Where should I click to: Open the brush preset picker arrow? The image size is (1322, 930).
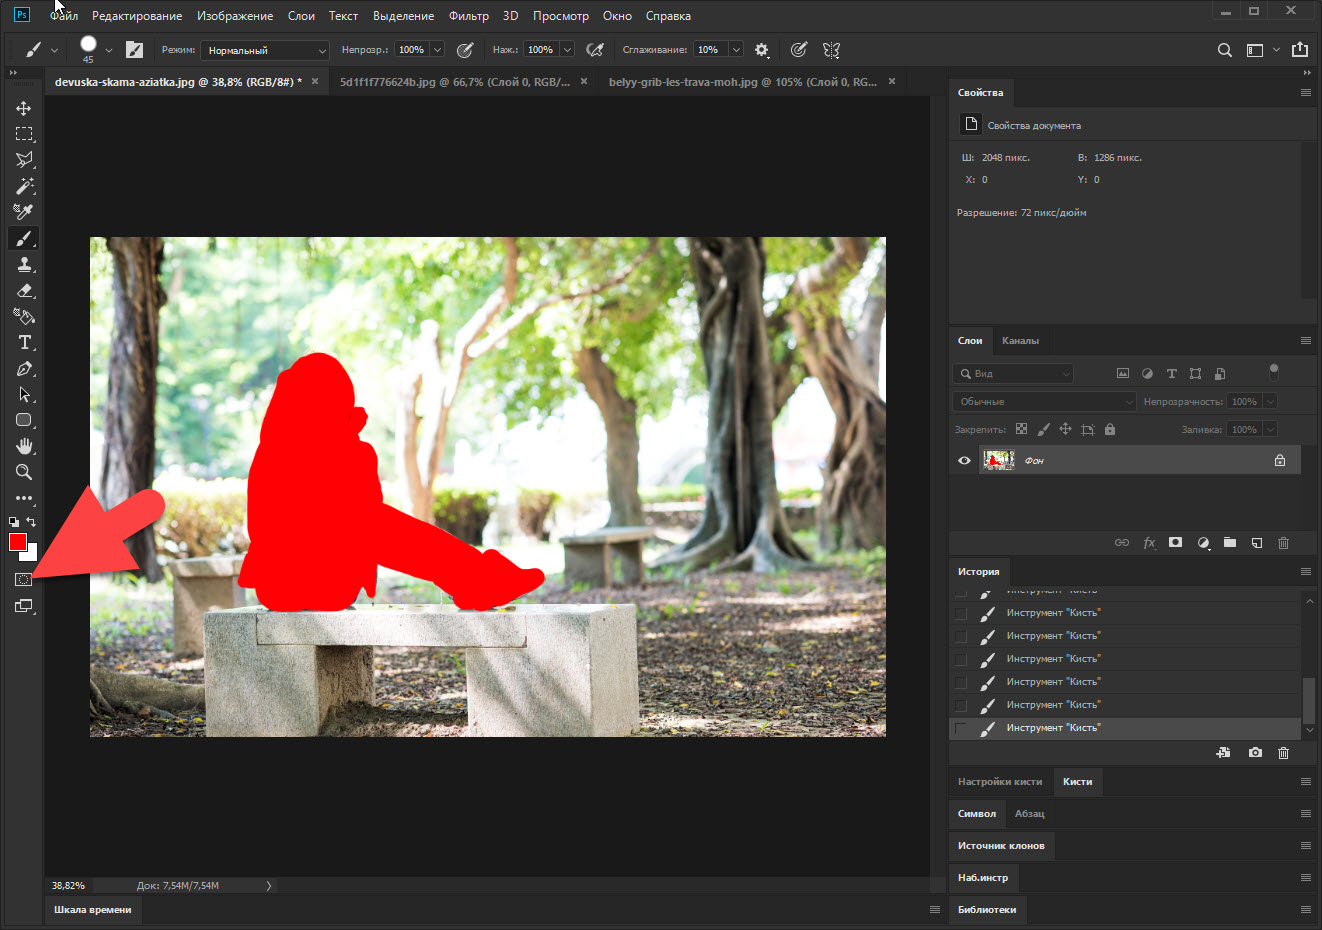(109, 50)
